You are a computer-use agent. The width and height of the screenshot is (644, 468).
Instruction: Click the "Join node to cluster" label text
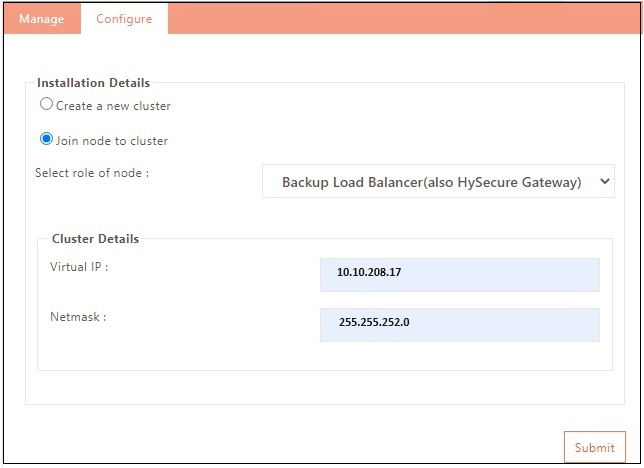click(112, 141)
